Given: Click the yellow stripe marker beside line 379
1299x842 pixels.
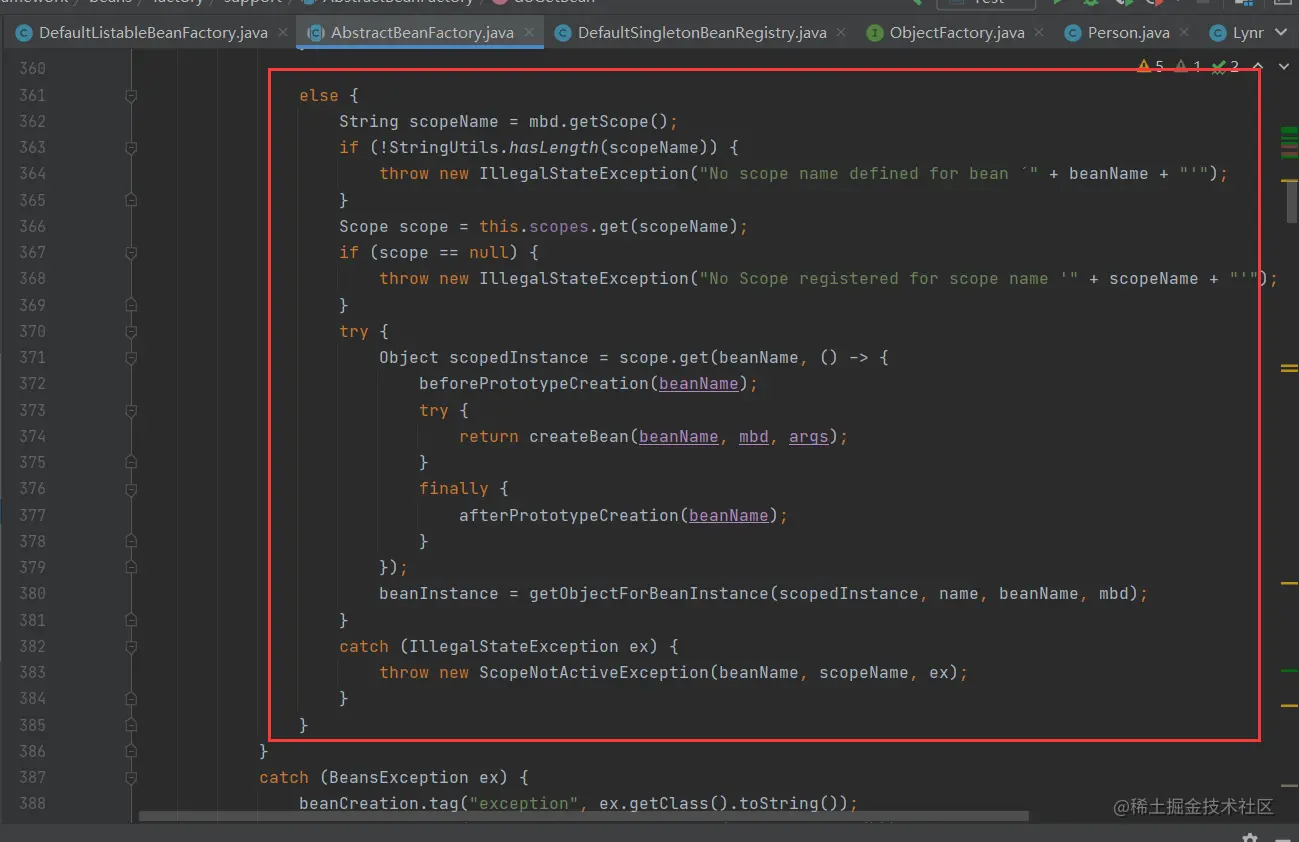Looking at the screenshot, I should 1289,581.
